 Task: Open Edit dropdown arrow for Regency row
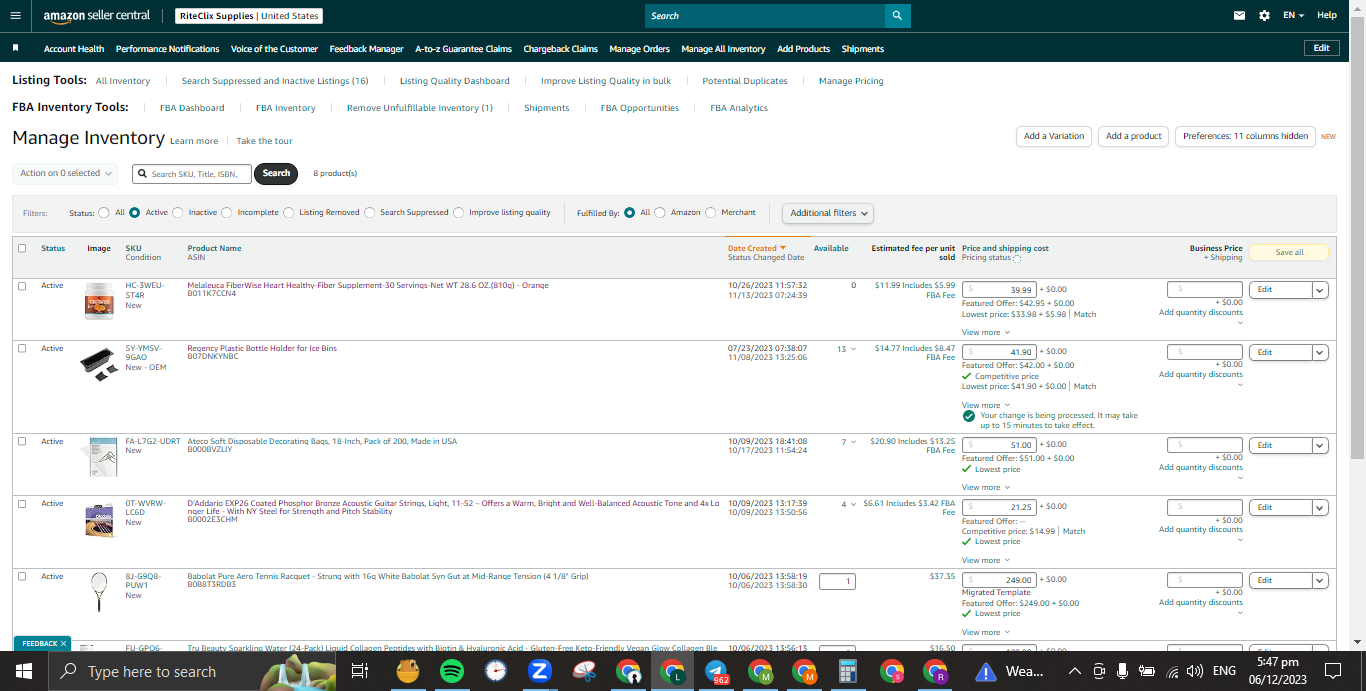pos(1320,352)
